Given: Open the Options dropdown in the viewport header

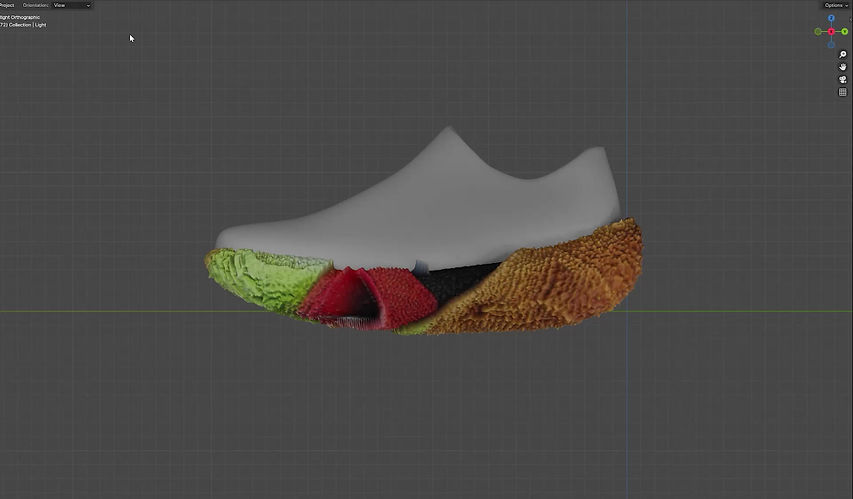Looking at the screenshot, I should 835,5.
